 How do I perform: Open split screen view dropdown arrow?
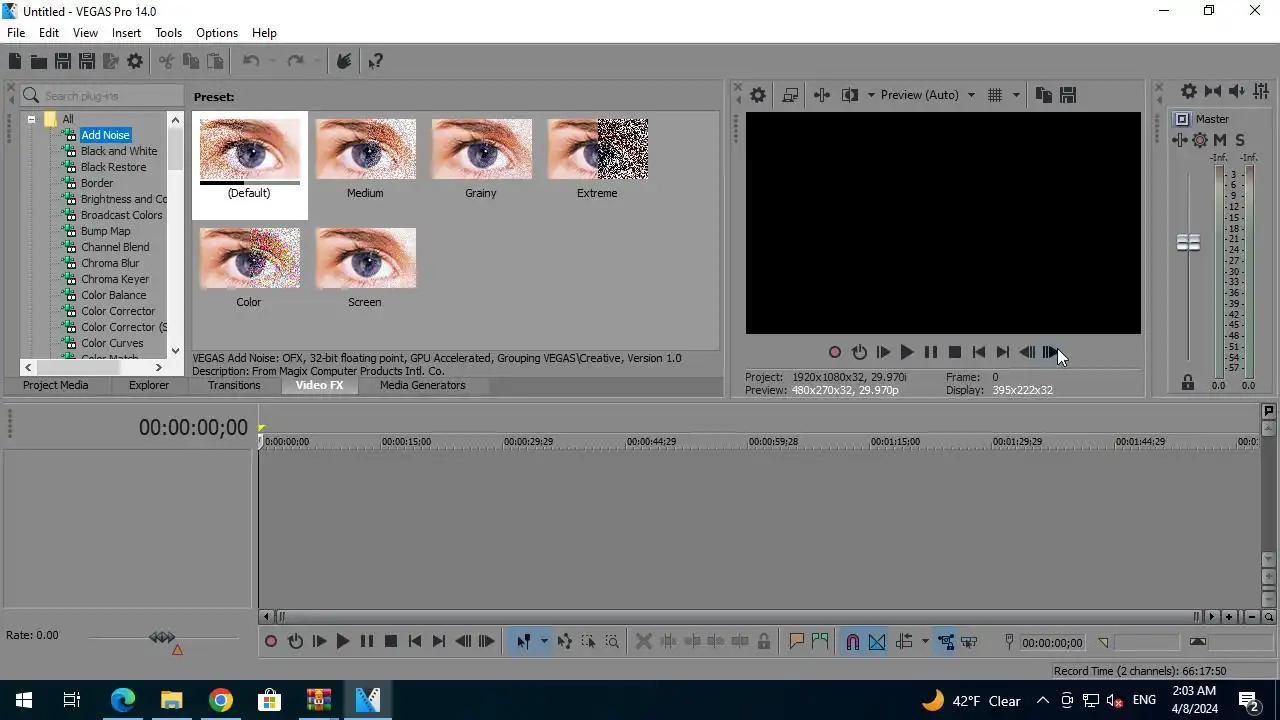click(x=871, y=95)
